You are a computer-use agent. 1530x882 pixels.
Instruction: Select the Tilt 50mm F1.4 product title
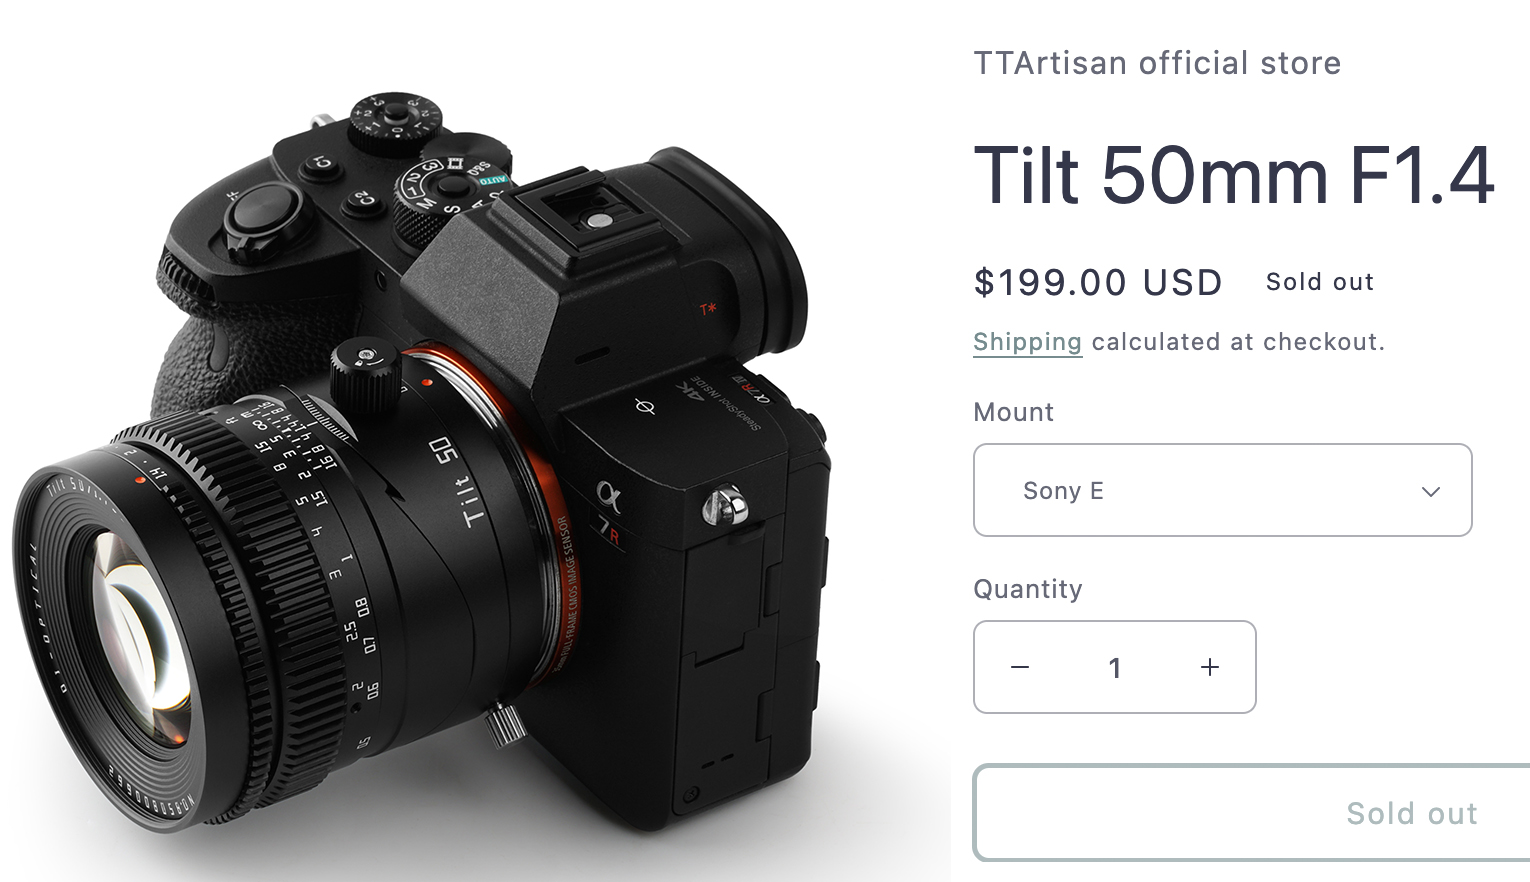pos(1234,175)
